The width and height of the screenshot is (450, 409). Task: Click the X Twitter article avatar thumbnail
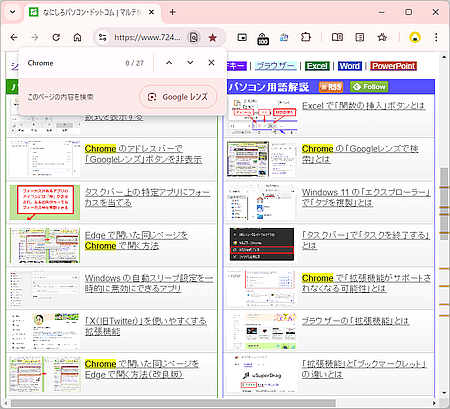pos(45,331)
